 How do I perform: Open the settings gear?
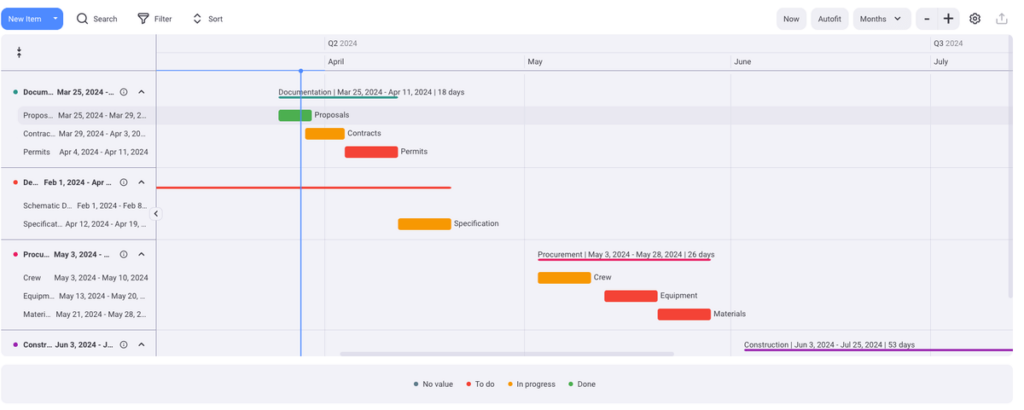pyautogui.click(x=974, y=19)
